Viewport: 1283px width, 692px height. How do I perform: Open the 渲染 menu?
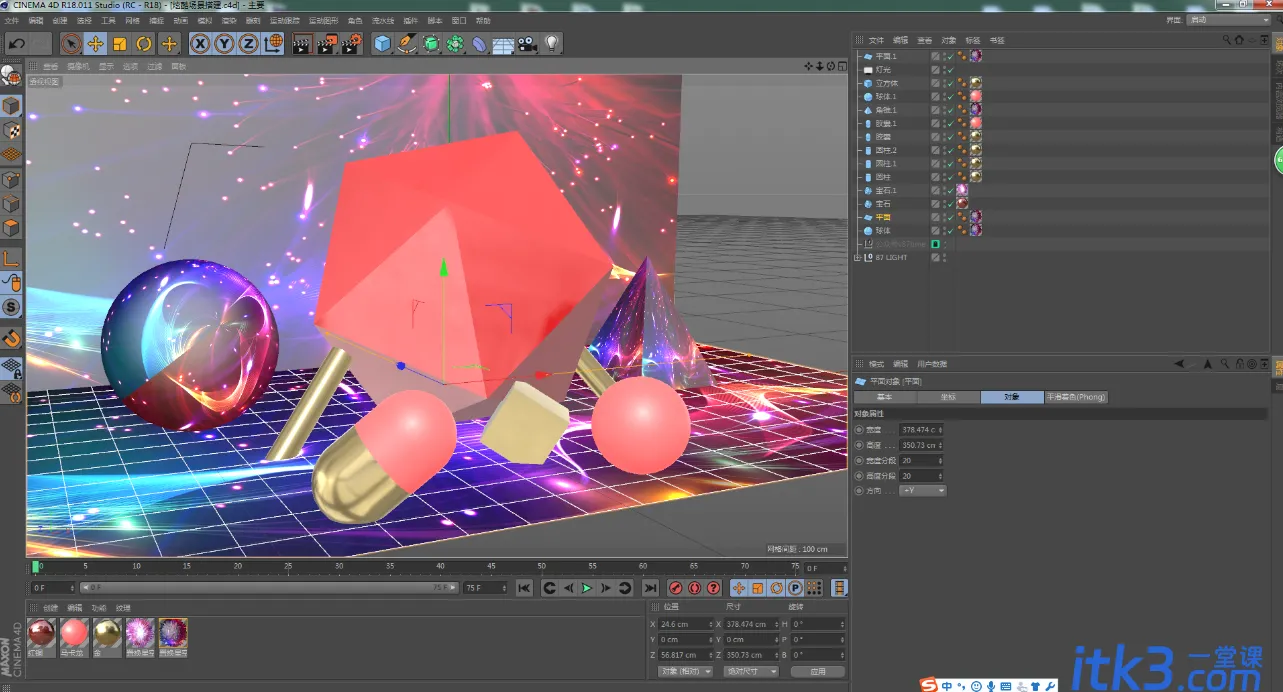229,20
